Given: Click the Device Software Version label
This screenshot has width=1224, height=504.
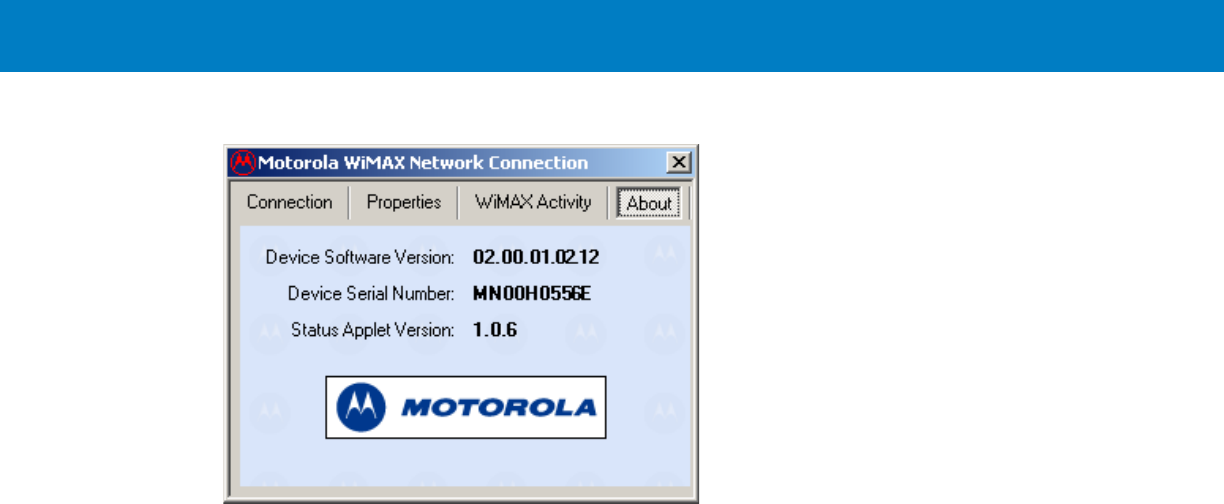Looking at the screenshot, I should pyautogui.click(x=360, y=257).
